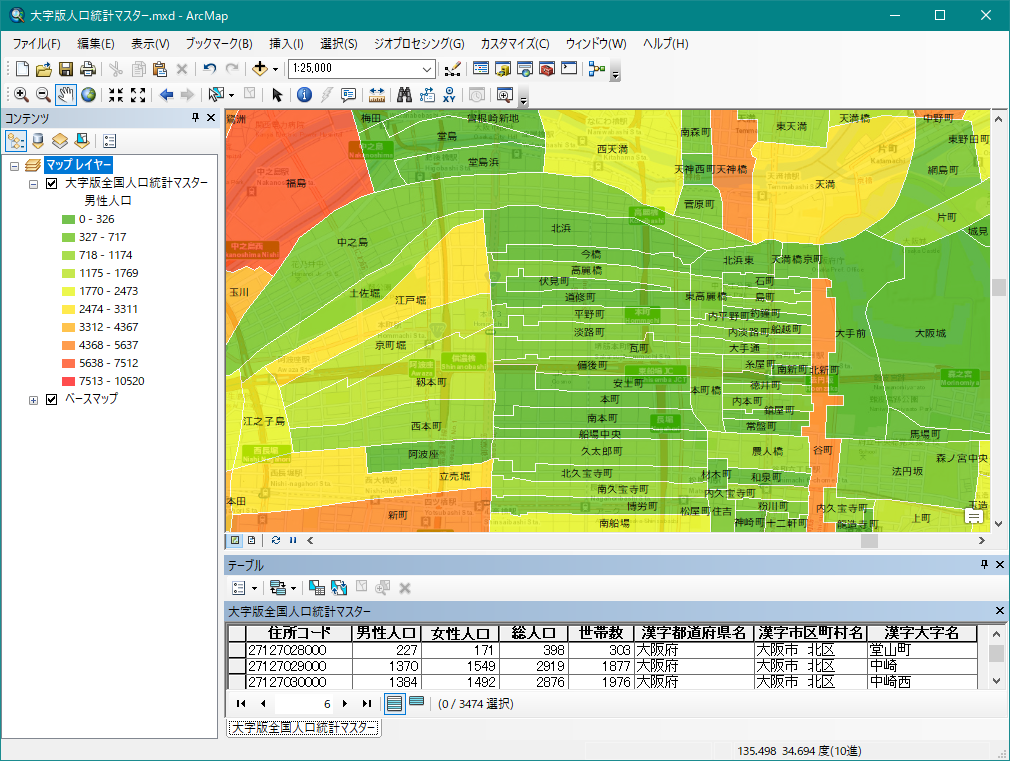Select the 大字版全国人口統計マスター table tab
Image resolution: width=1010 pixels, height=761 pixels.
click(303, 727)
